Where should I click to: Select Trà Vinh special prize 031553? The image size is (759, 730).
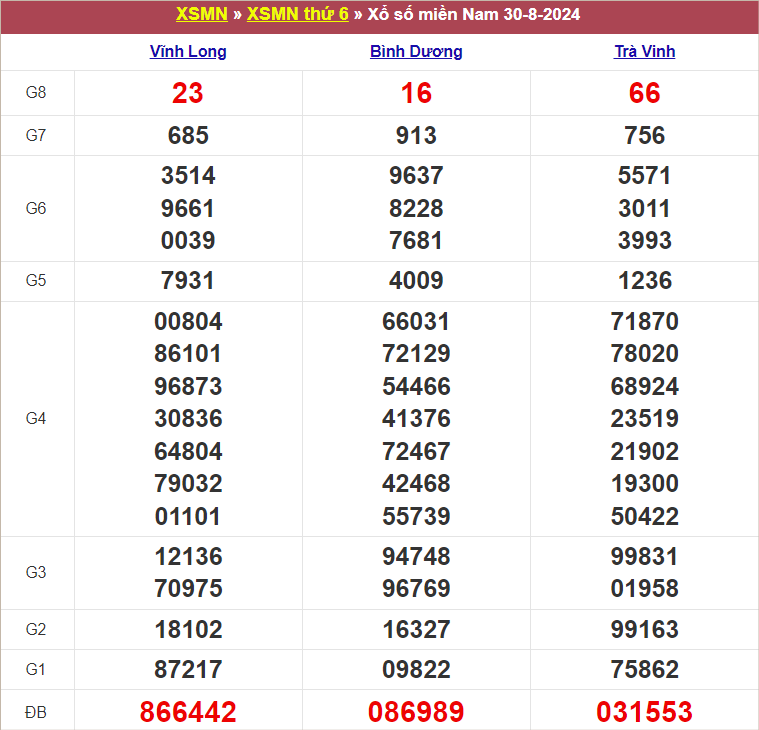coord(644,712)
